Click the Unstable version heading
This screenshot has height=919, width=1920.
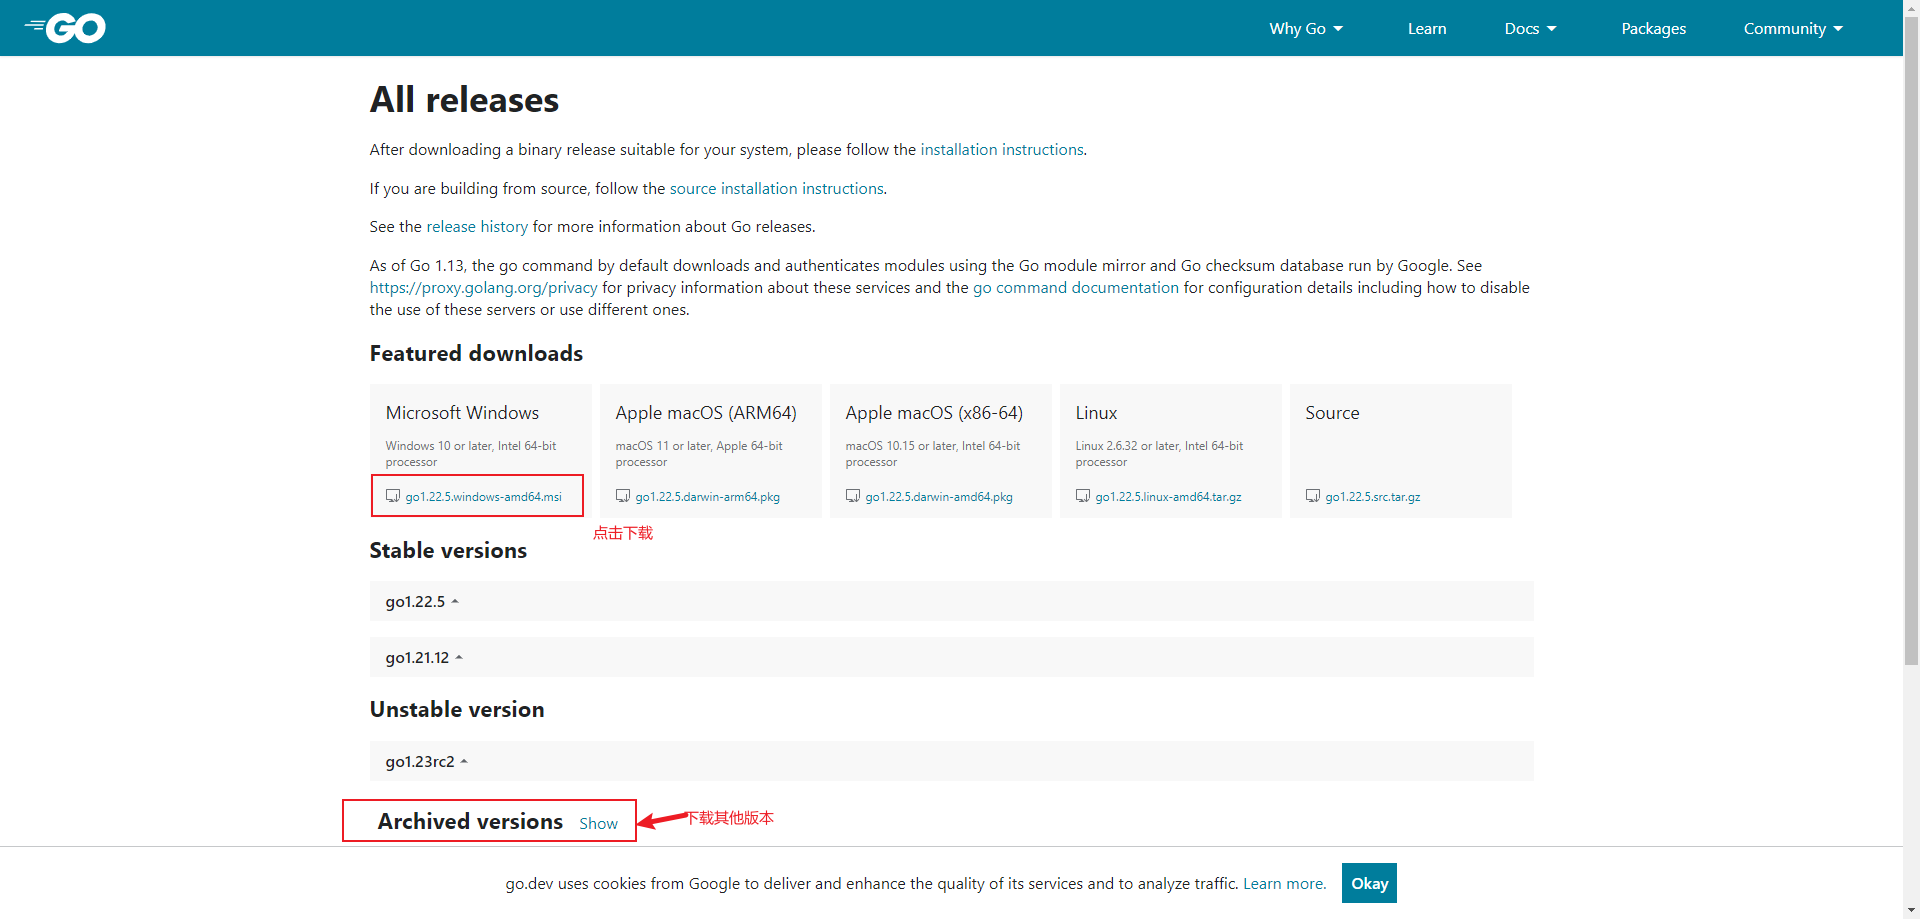point(457,709)
